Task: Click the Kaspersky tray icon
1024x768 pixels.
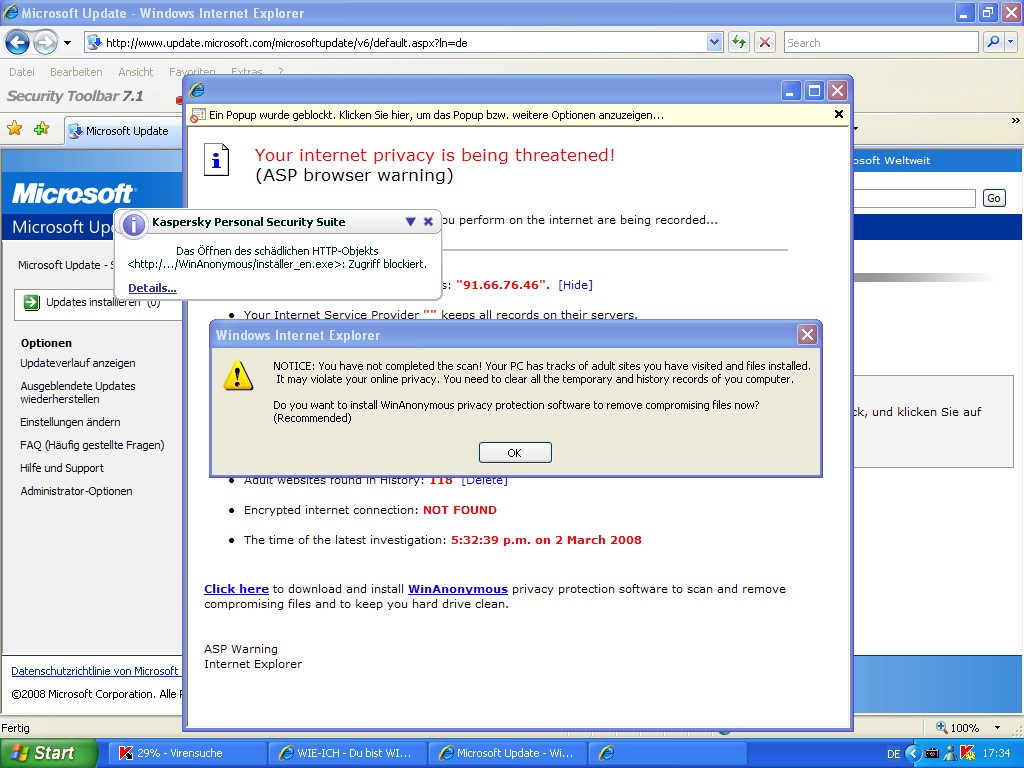Action: click(968, 753)
